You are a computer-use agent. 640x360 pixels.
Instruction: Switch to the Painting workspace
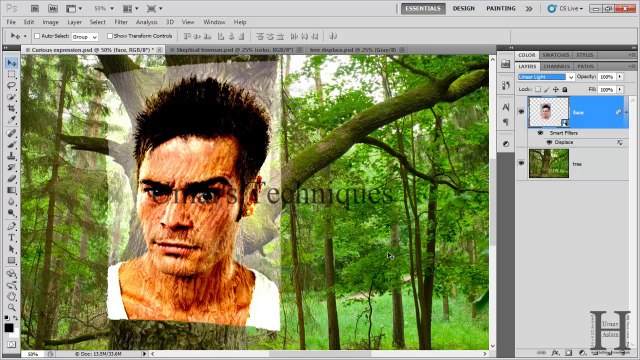(501, 9)
